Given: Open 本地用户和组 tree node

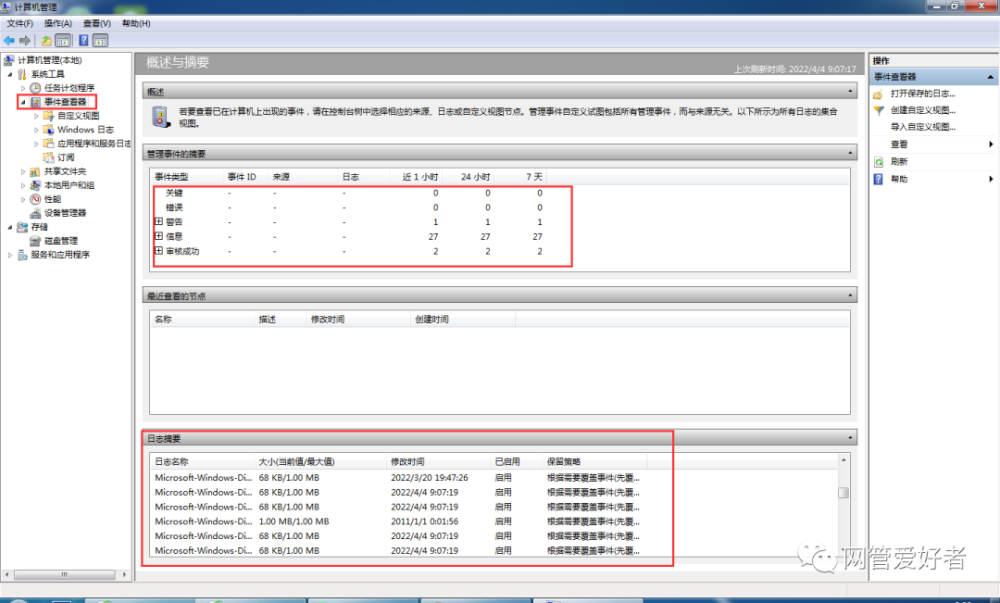Looking at the screenshot, I should [69, 185].
